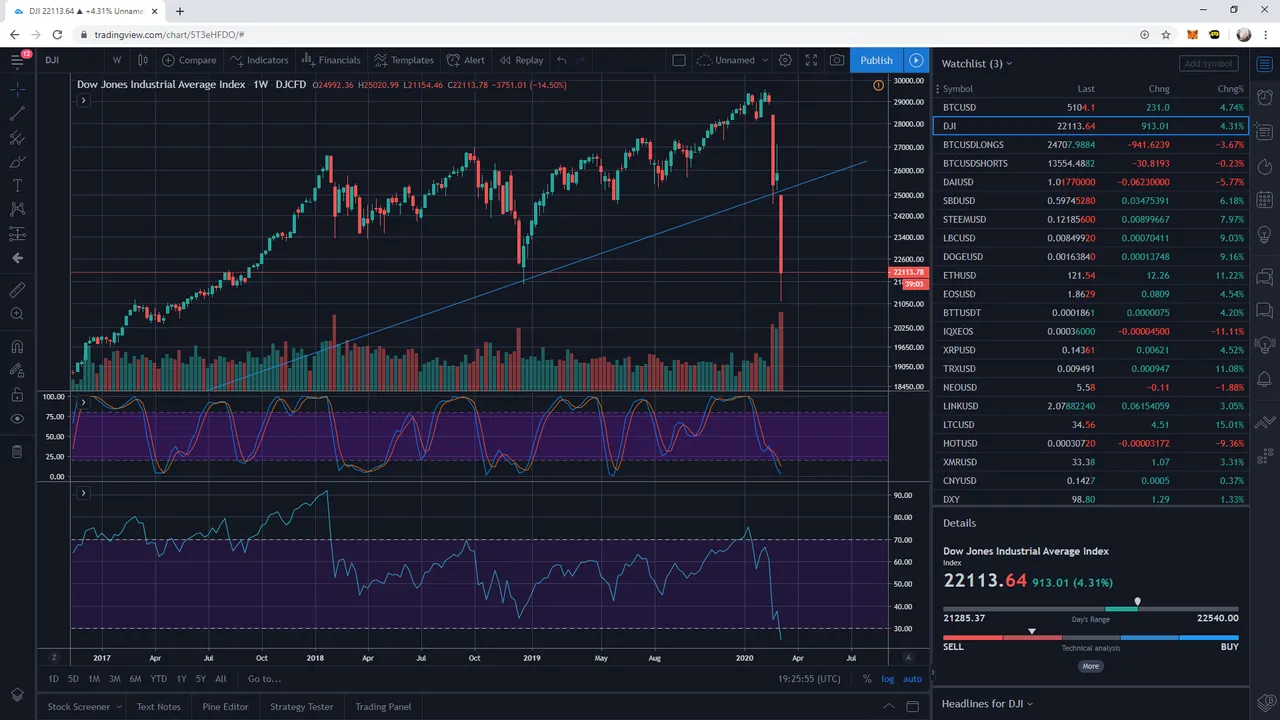Image resolution: width=1280 pixels, height=720 pixels.
Task: Select the pitchfork drawing tool
Action: point(17,138)
